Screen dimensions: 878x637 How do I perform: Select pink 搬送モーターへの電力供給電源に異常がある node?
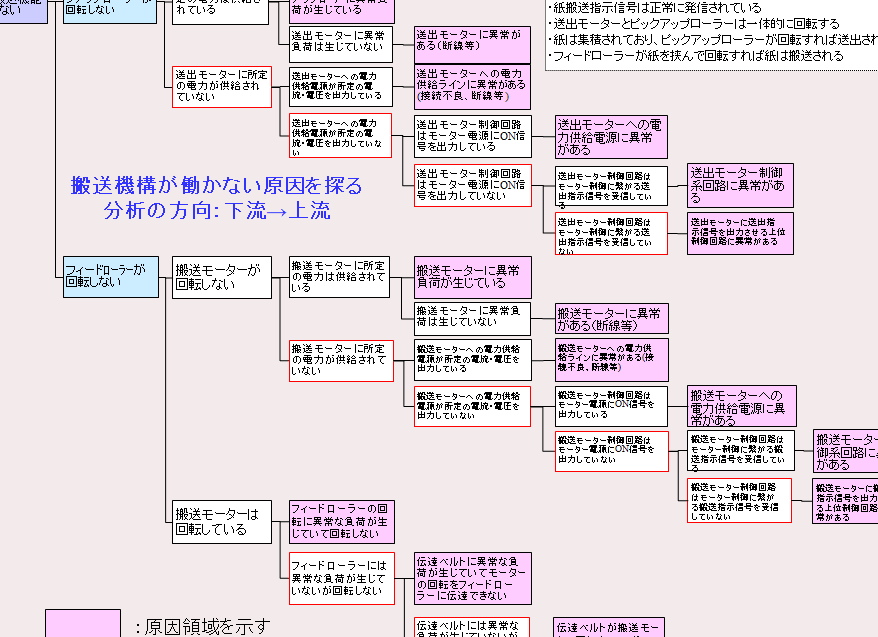pyautogui.click(x=741, y=407)
